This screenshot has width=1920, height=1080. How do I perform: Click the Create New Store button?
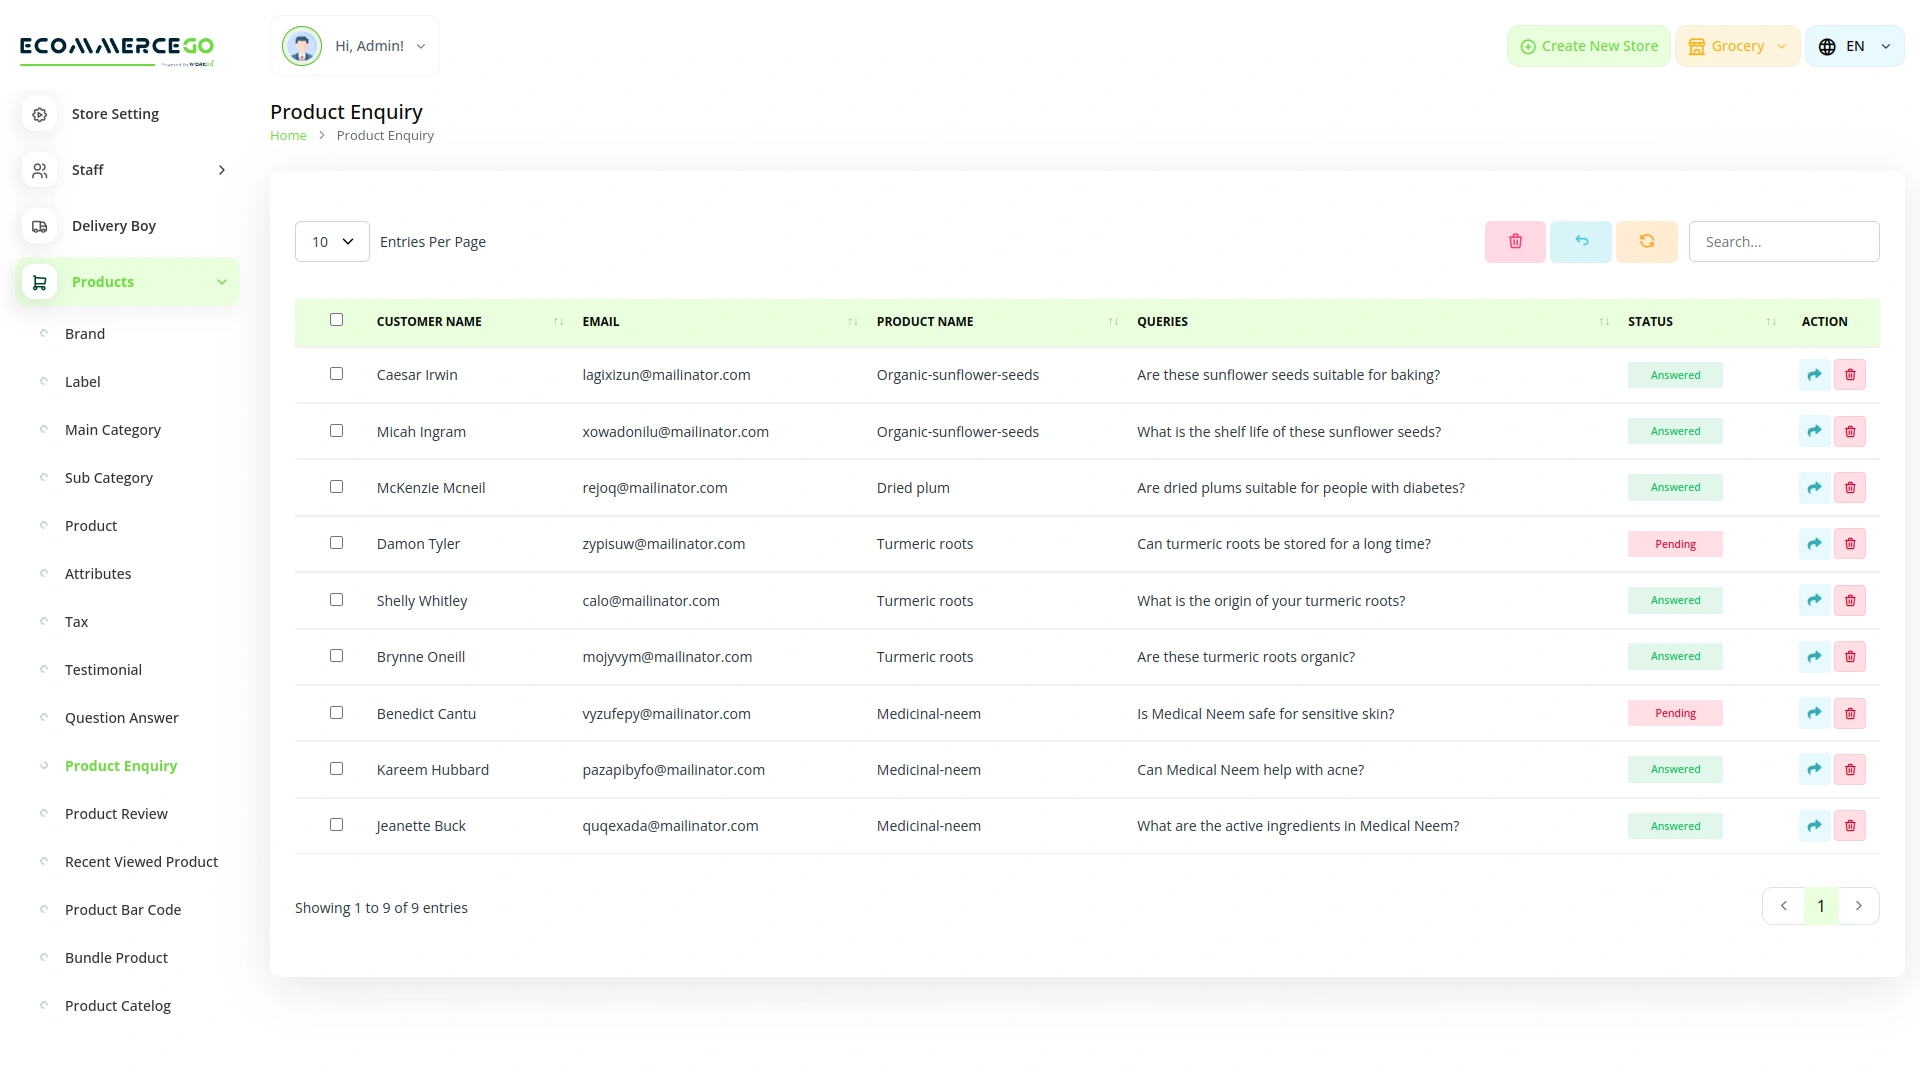[x=1588, y=45]
